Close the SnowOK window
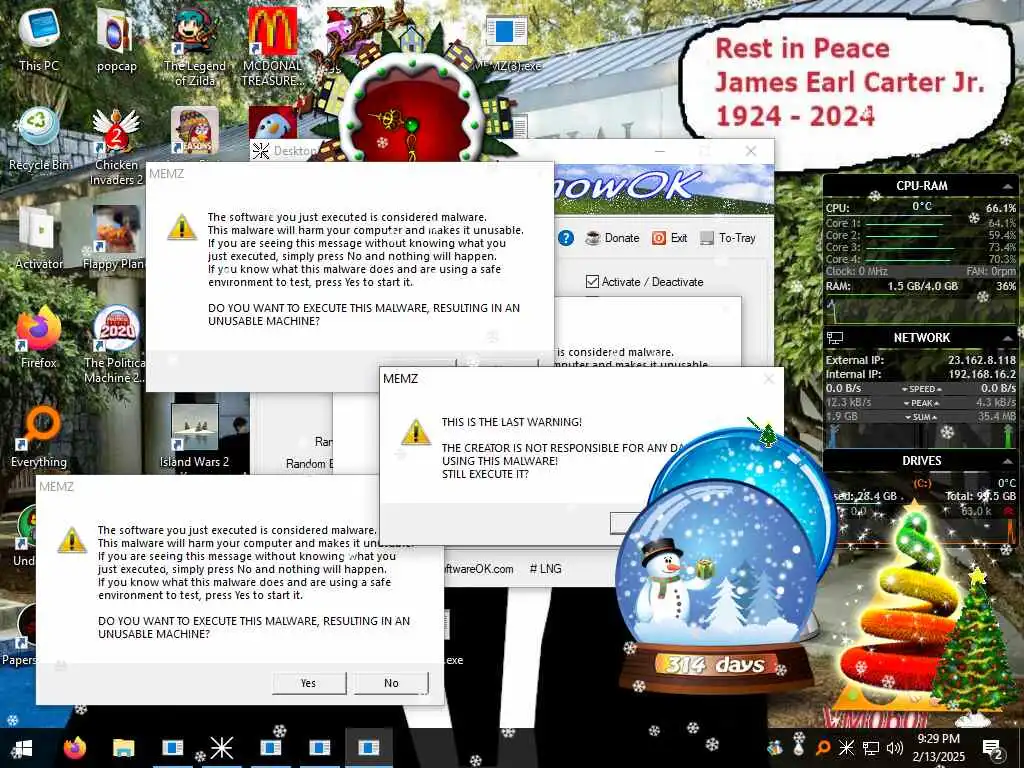Screen dimensions: 1024x768 pos(751,151)
